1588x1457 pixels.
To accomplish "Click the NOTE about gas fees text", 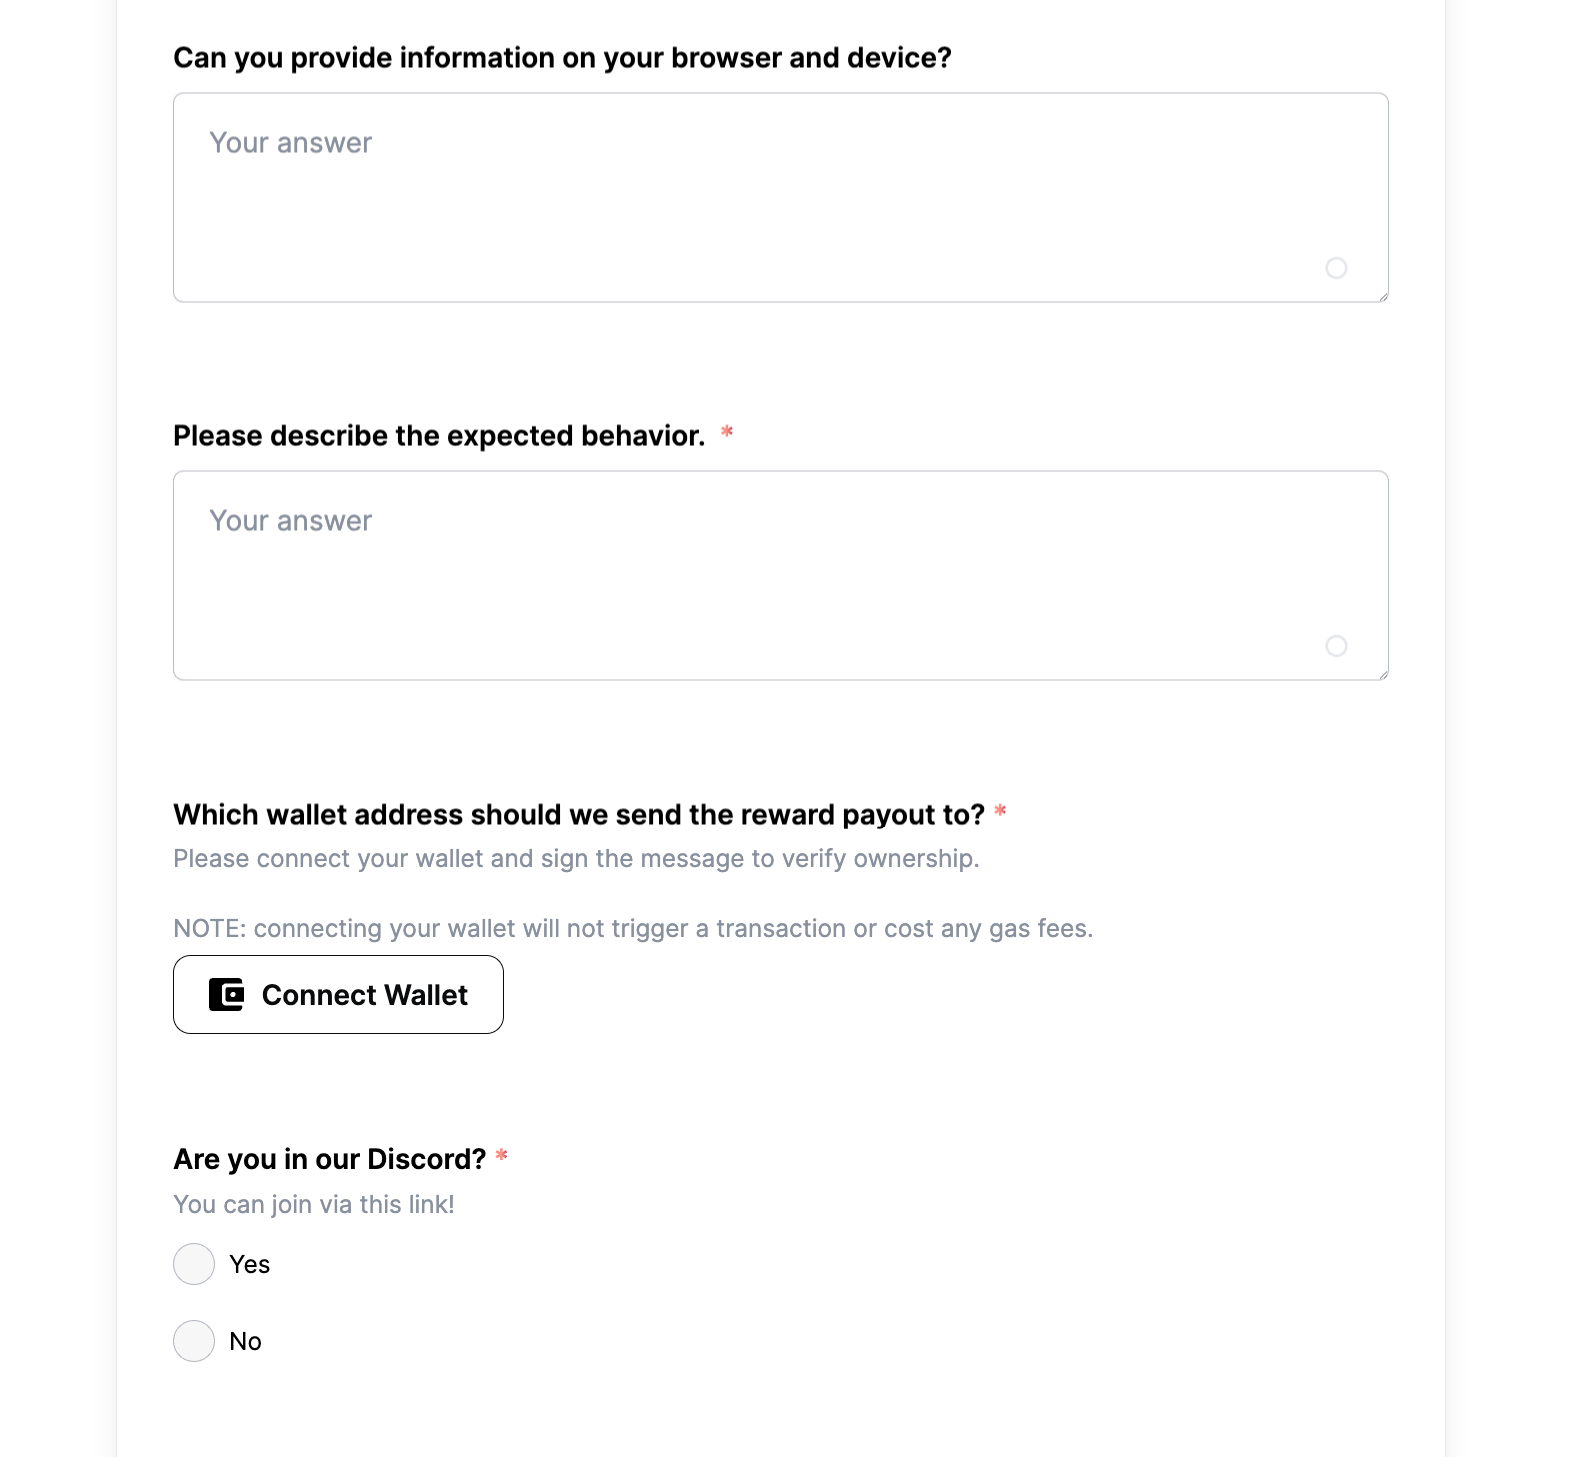I will tap(633, 929).
